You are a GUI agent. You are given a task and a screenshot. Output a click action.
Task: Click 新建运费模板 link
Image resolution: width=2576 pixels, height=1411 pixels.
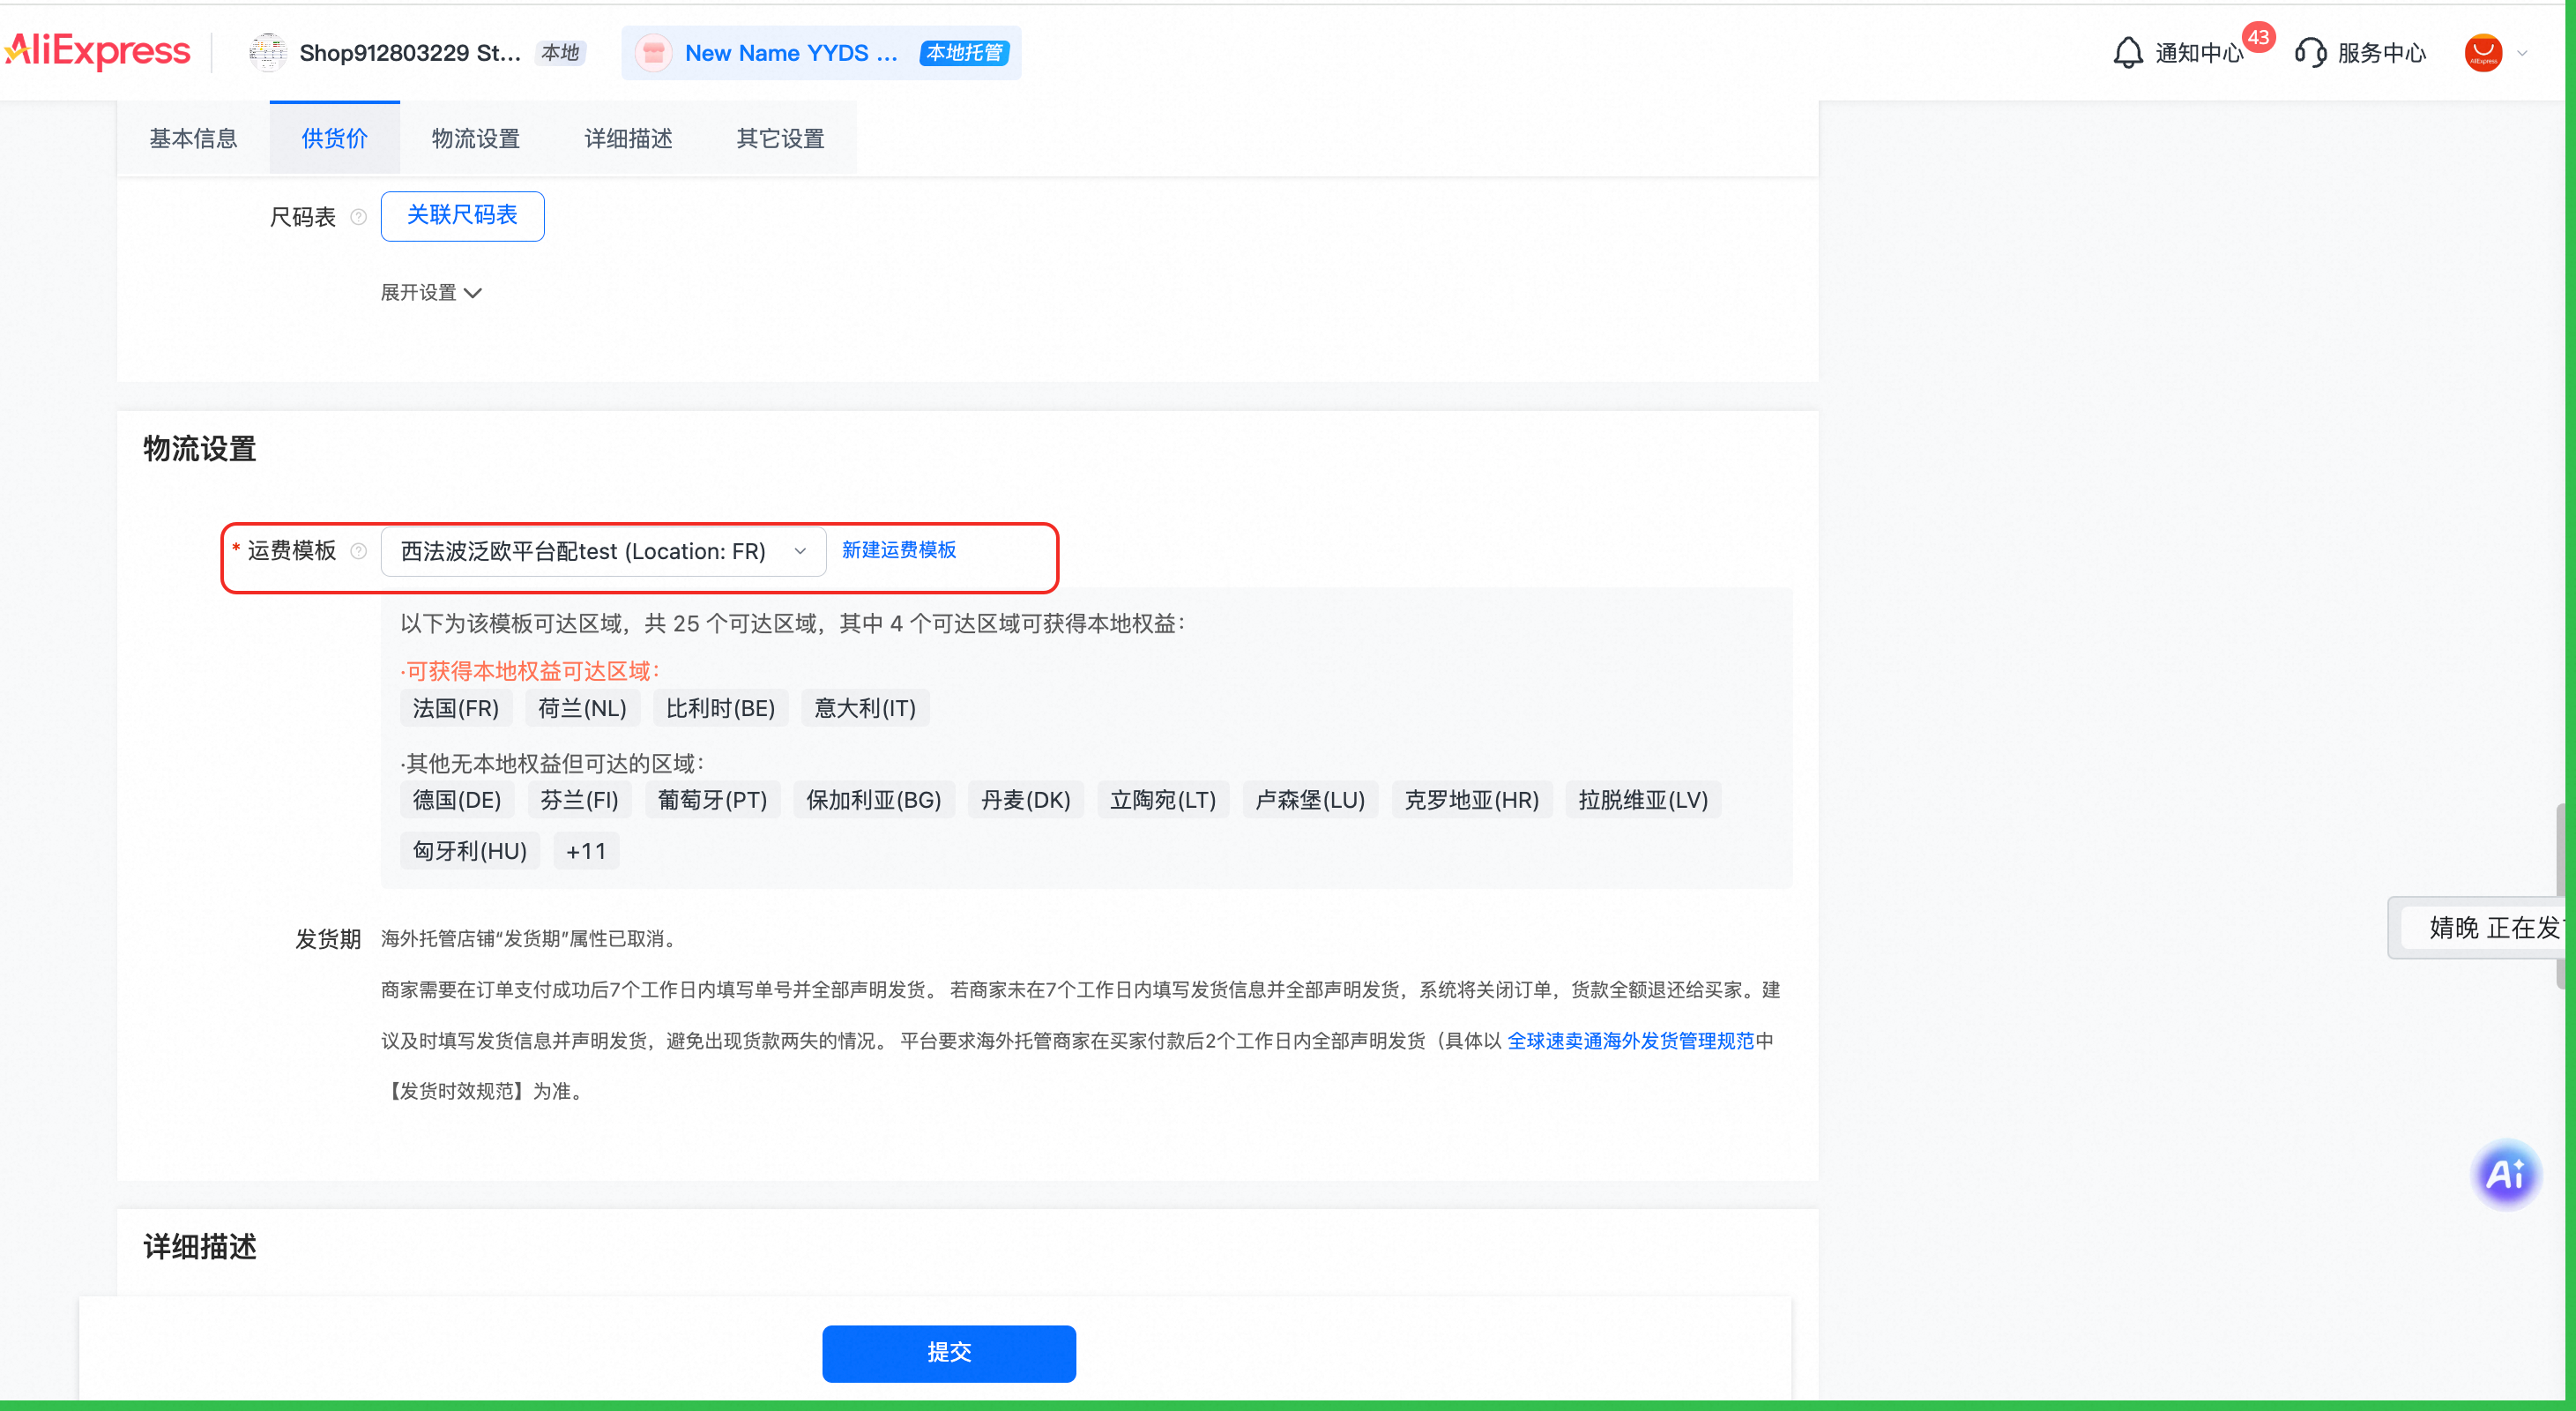click(x=898, y=550)
